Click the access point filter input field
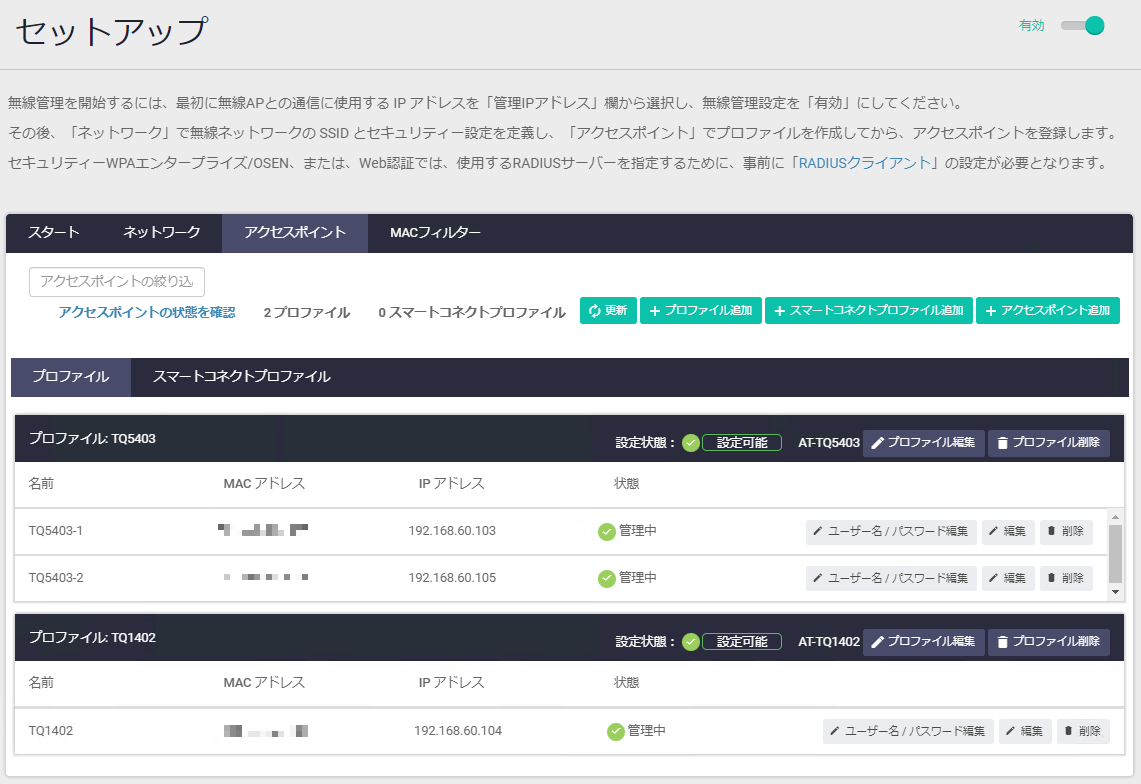The image size is (1141, 784). [117, 282]
